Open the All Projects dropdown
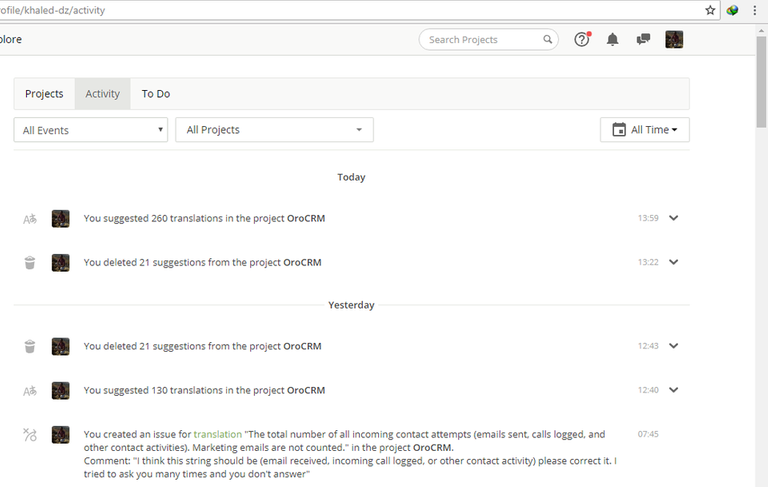768x487 pixels. (x=274, y=130)
